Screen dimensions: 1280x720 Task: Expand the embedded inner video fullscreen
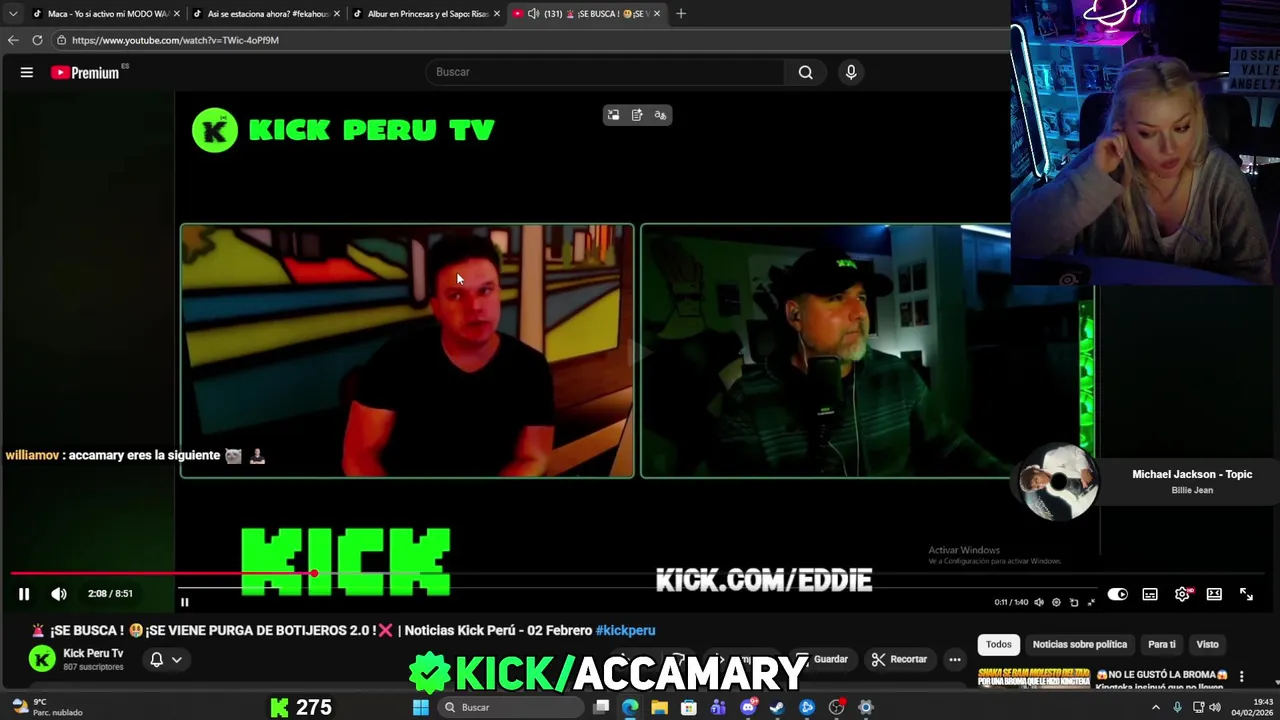pos(1091,602)
